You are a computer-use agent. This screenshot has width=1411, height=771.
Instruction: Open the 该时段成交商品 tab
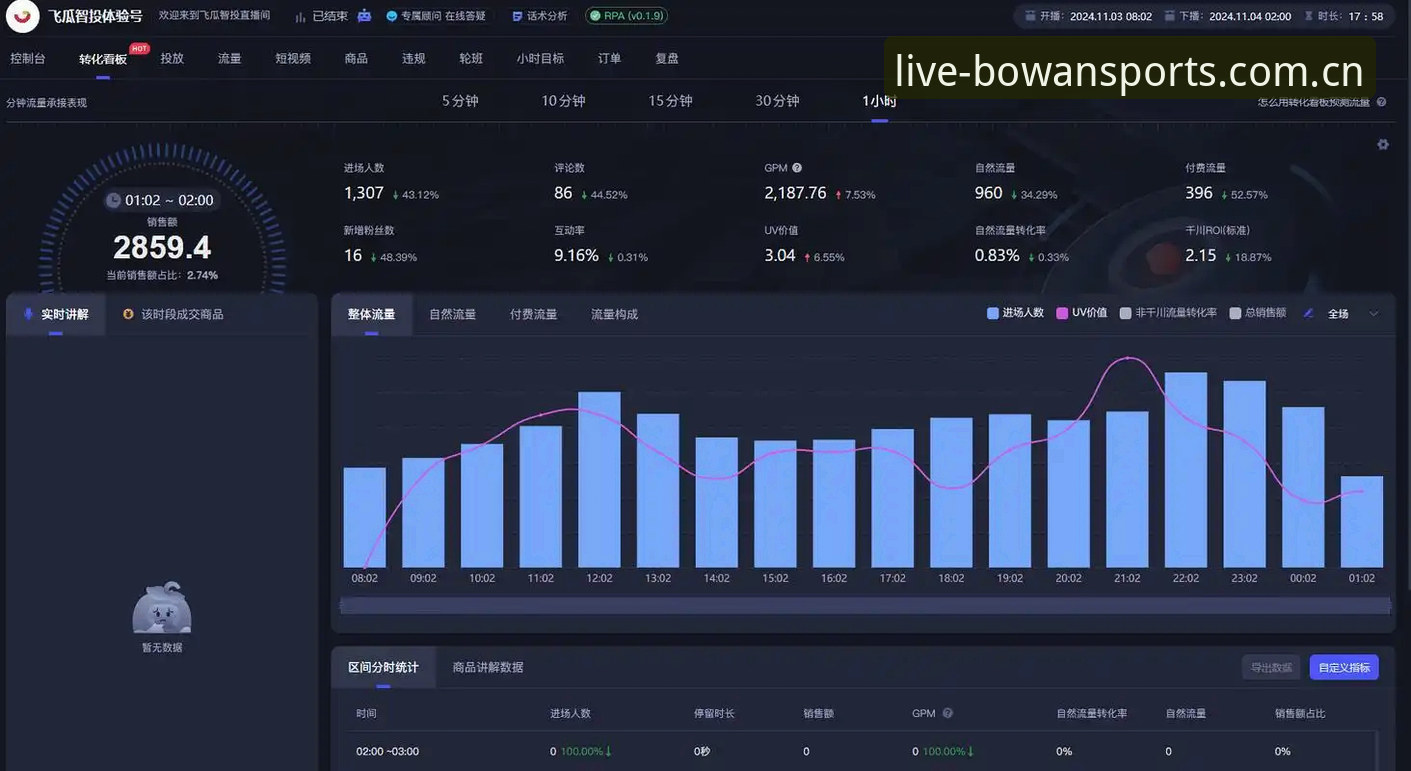tap(173, 314)
